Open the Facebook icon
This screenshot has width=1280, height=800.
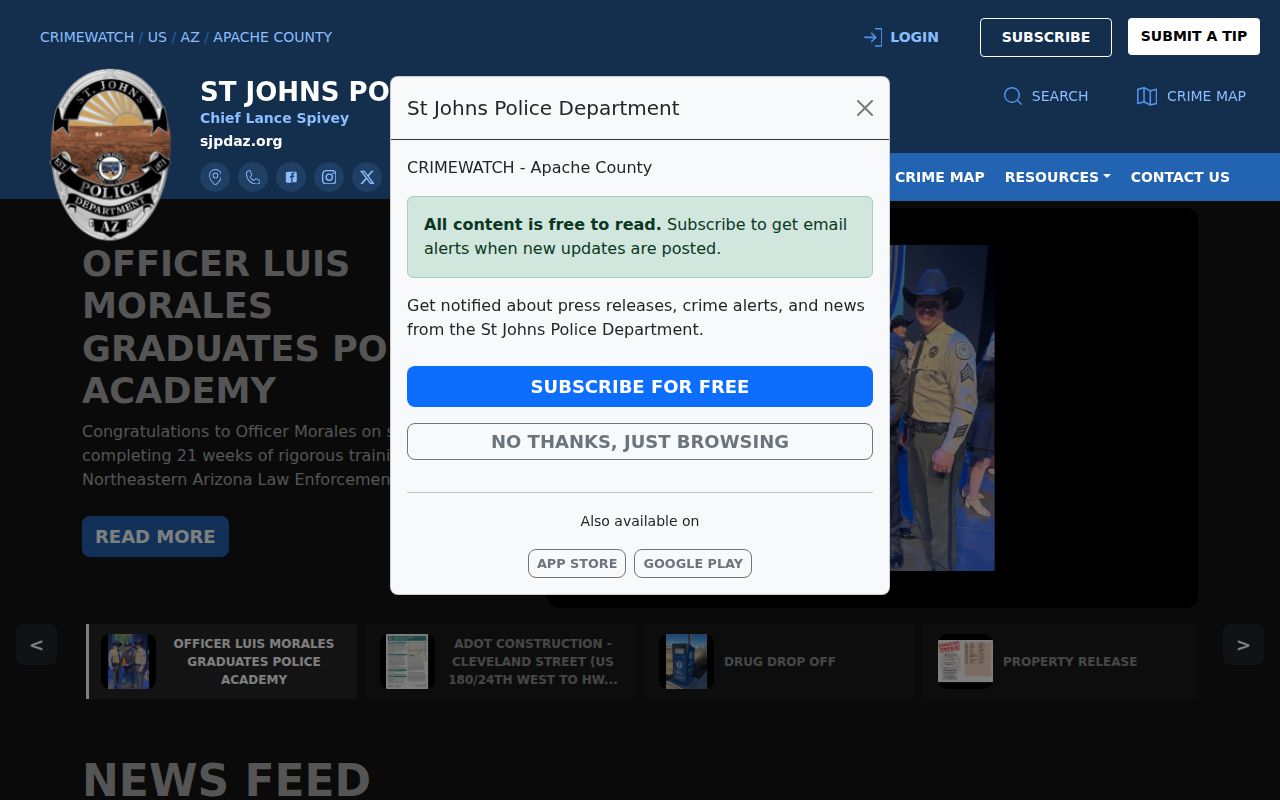(x=291, y=177)
